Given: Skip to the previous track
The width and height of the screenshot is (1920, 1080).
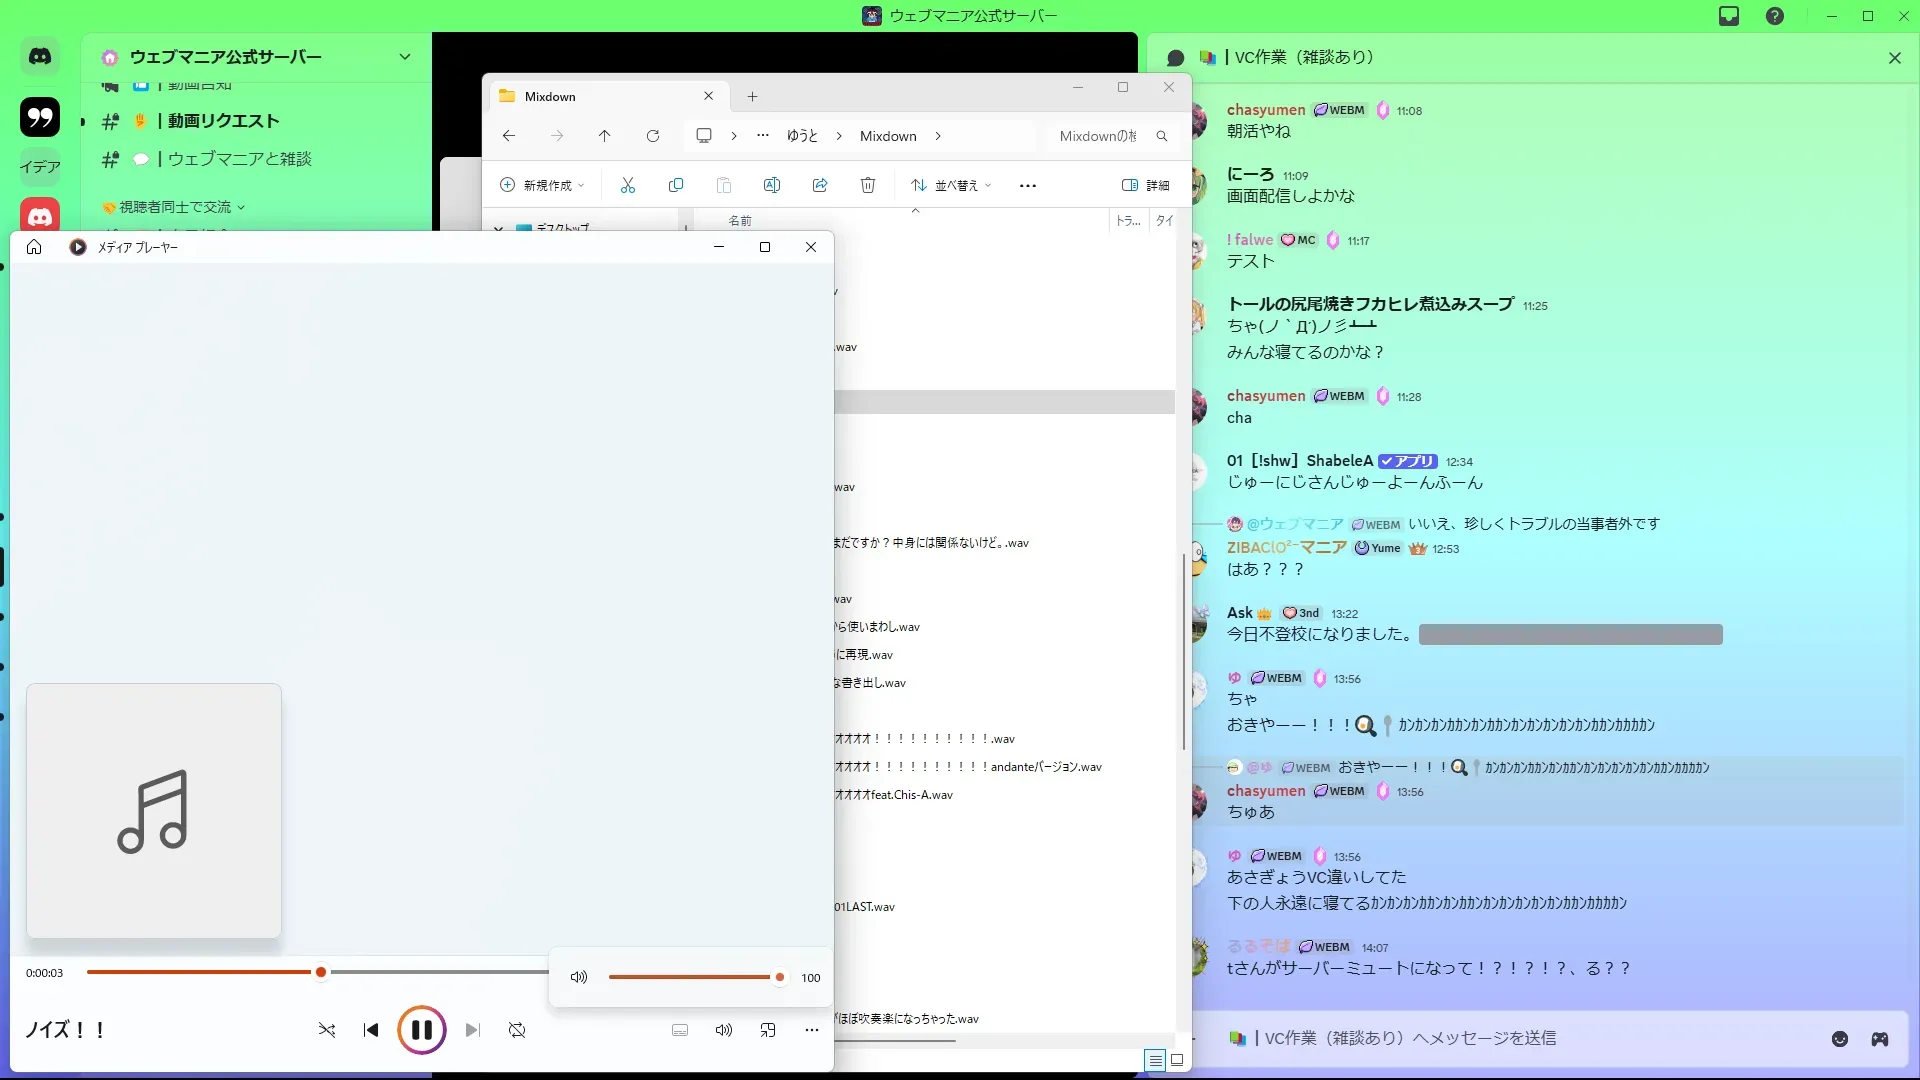Looking at the screenshot, I should point(371,1030).
